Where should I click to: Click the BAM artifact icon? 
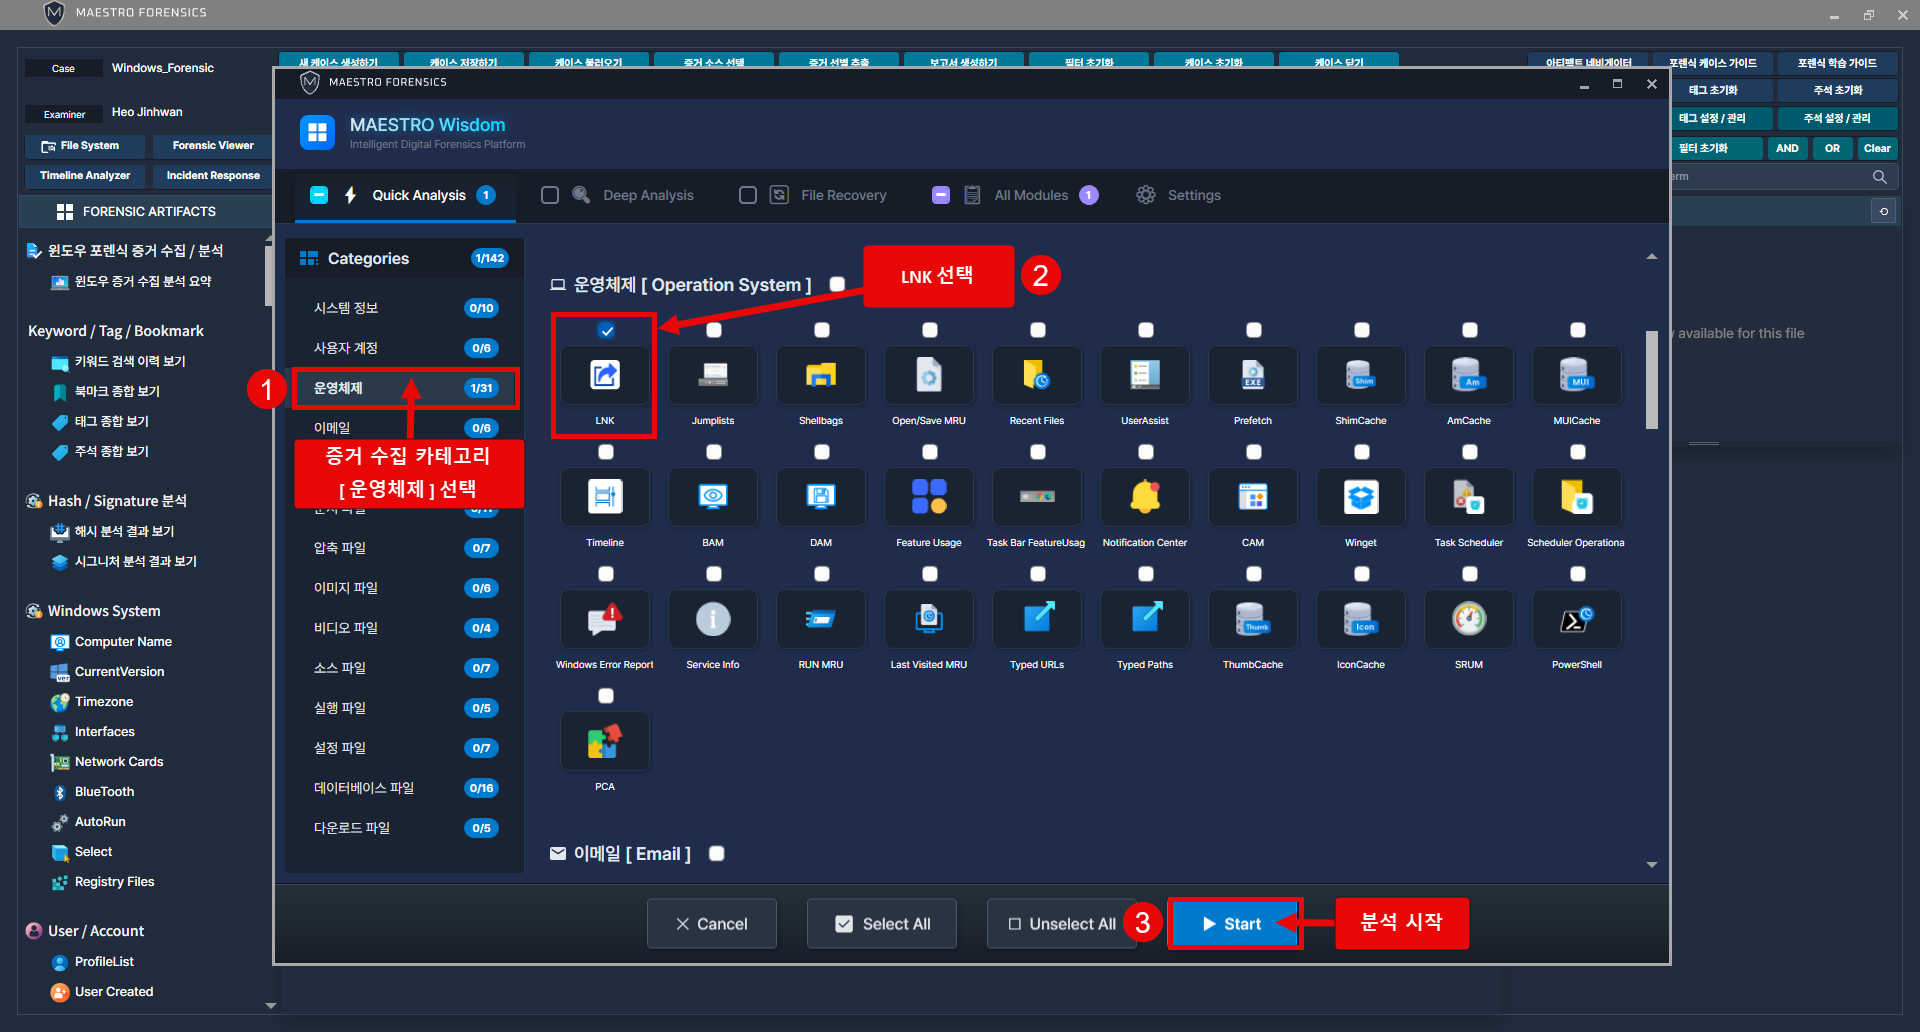coord(713,497)
